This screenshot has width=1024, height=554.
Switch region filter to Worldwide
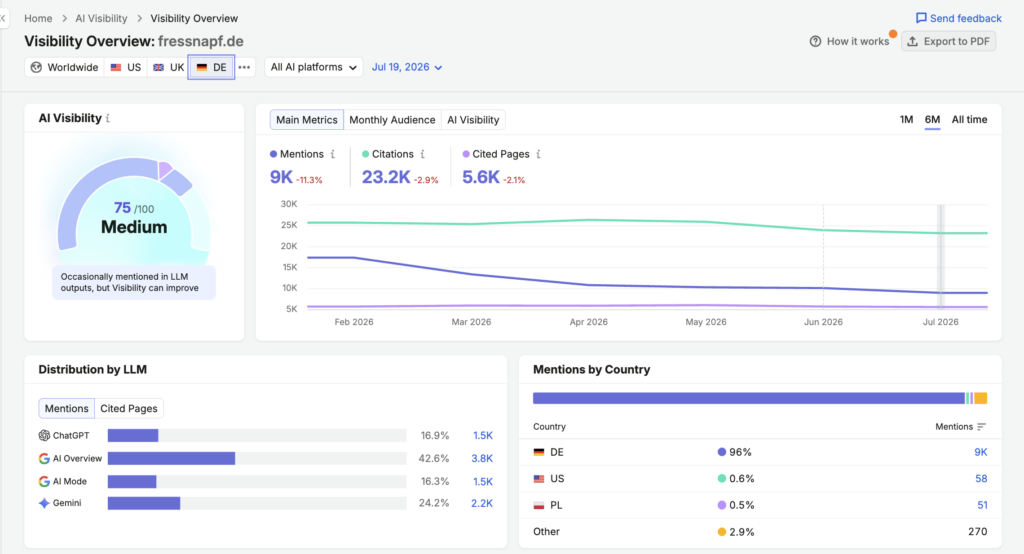click(x=64, y=67)
